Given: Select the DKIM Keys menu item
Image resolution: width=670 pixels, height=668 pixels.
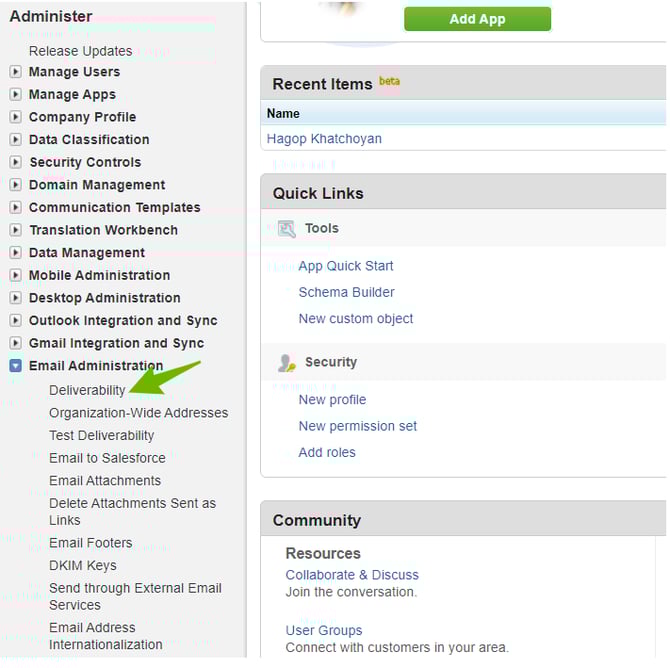Looking at the screenshot, I should 82,565.
